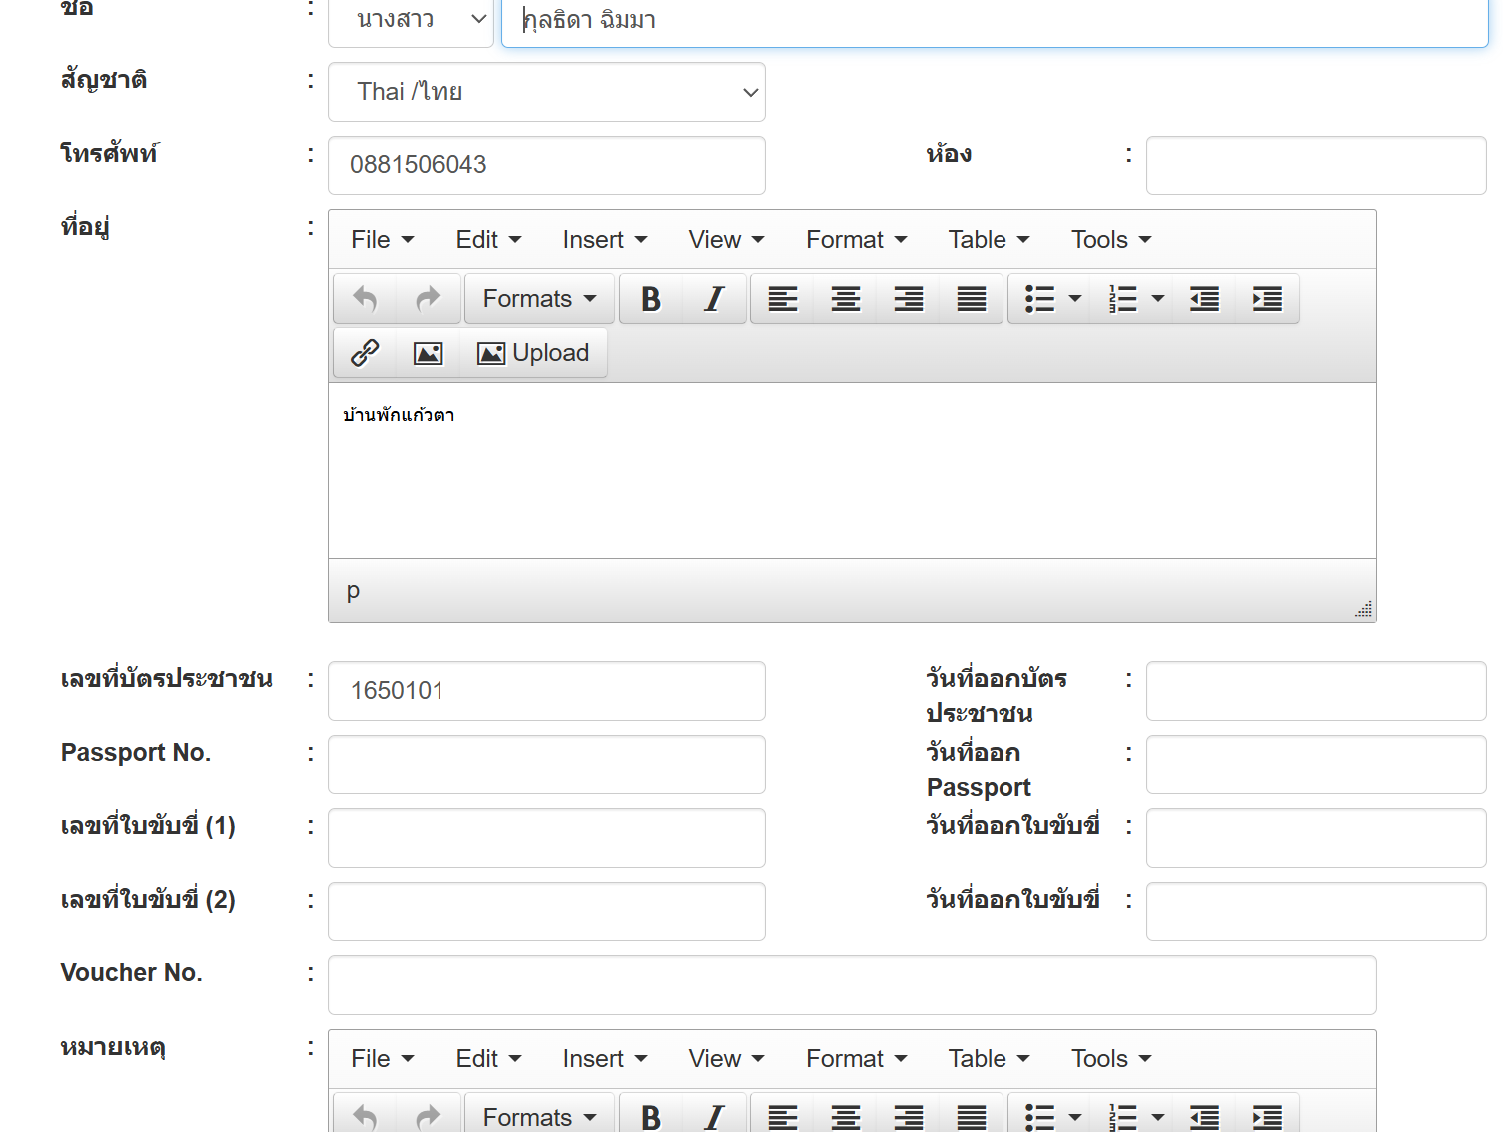
Task: Open View menu in address editor
Action: tap(726, 240)
